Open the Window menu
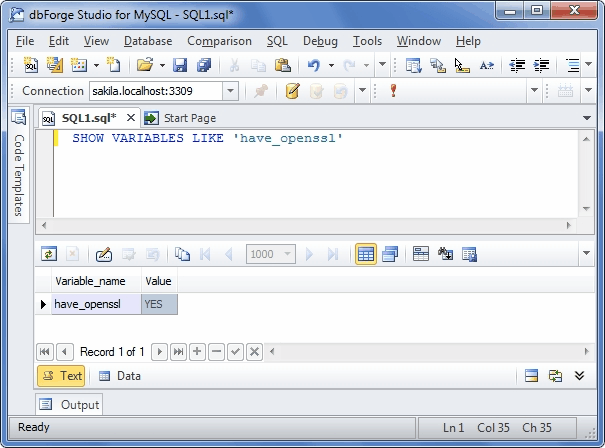 (419, 41)
